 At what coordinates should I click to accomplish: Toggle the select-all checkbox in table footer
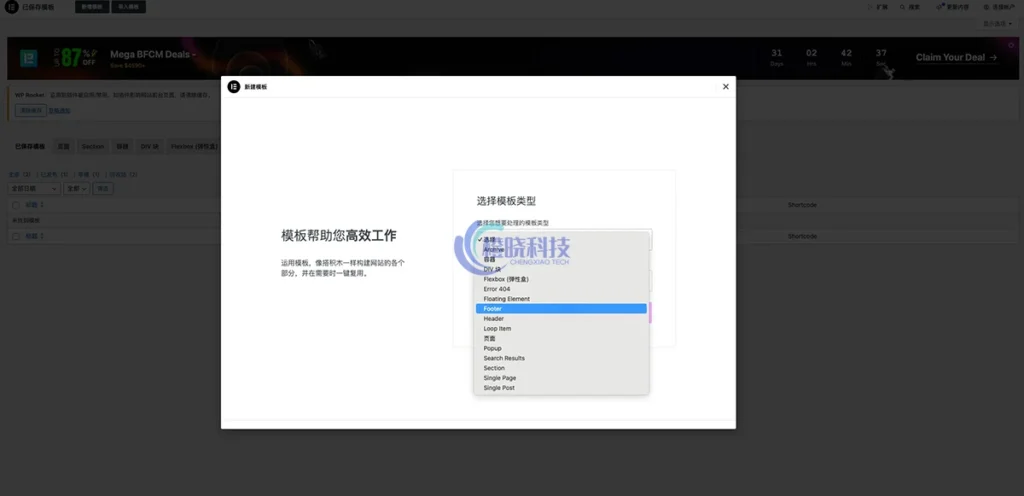click(x=16, y=236)
